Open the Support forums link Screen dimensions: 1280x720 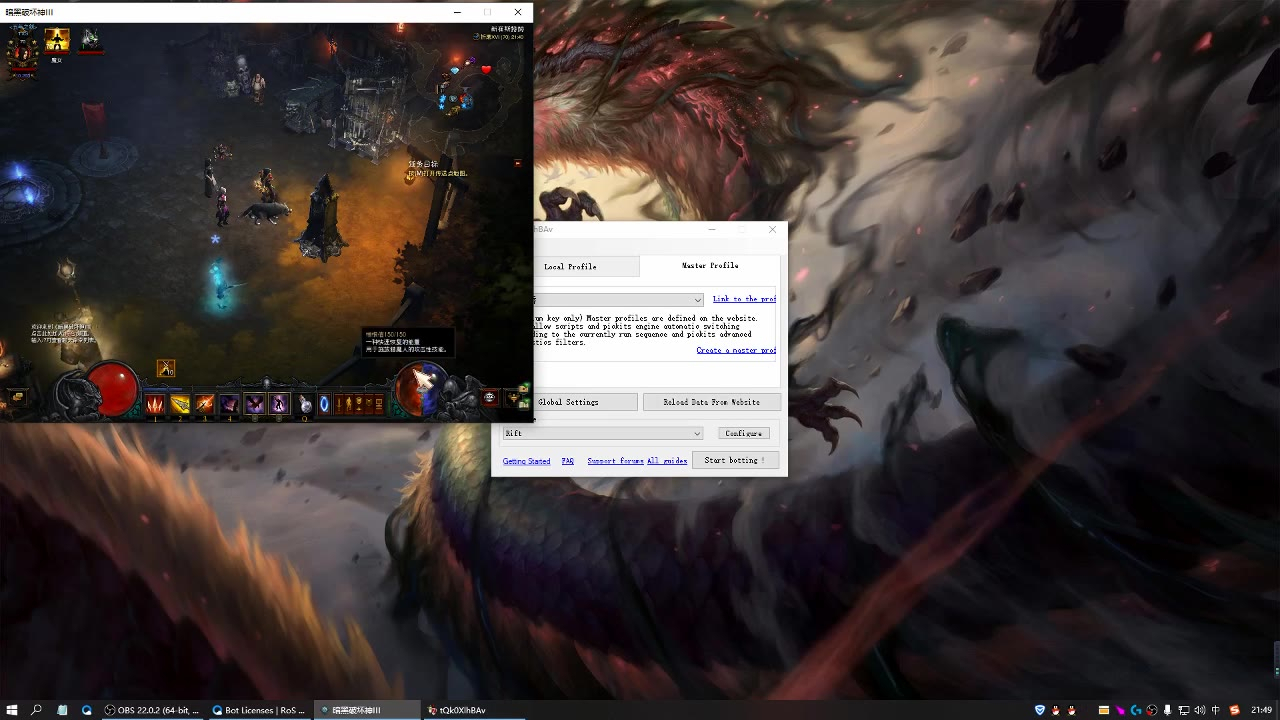tap(615, 461)
